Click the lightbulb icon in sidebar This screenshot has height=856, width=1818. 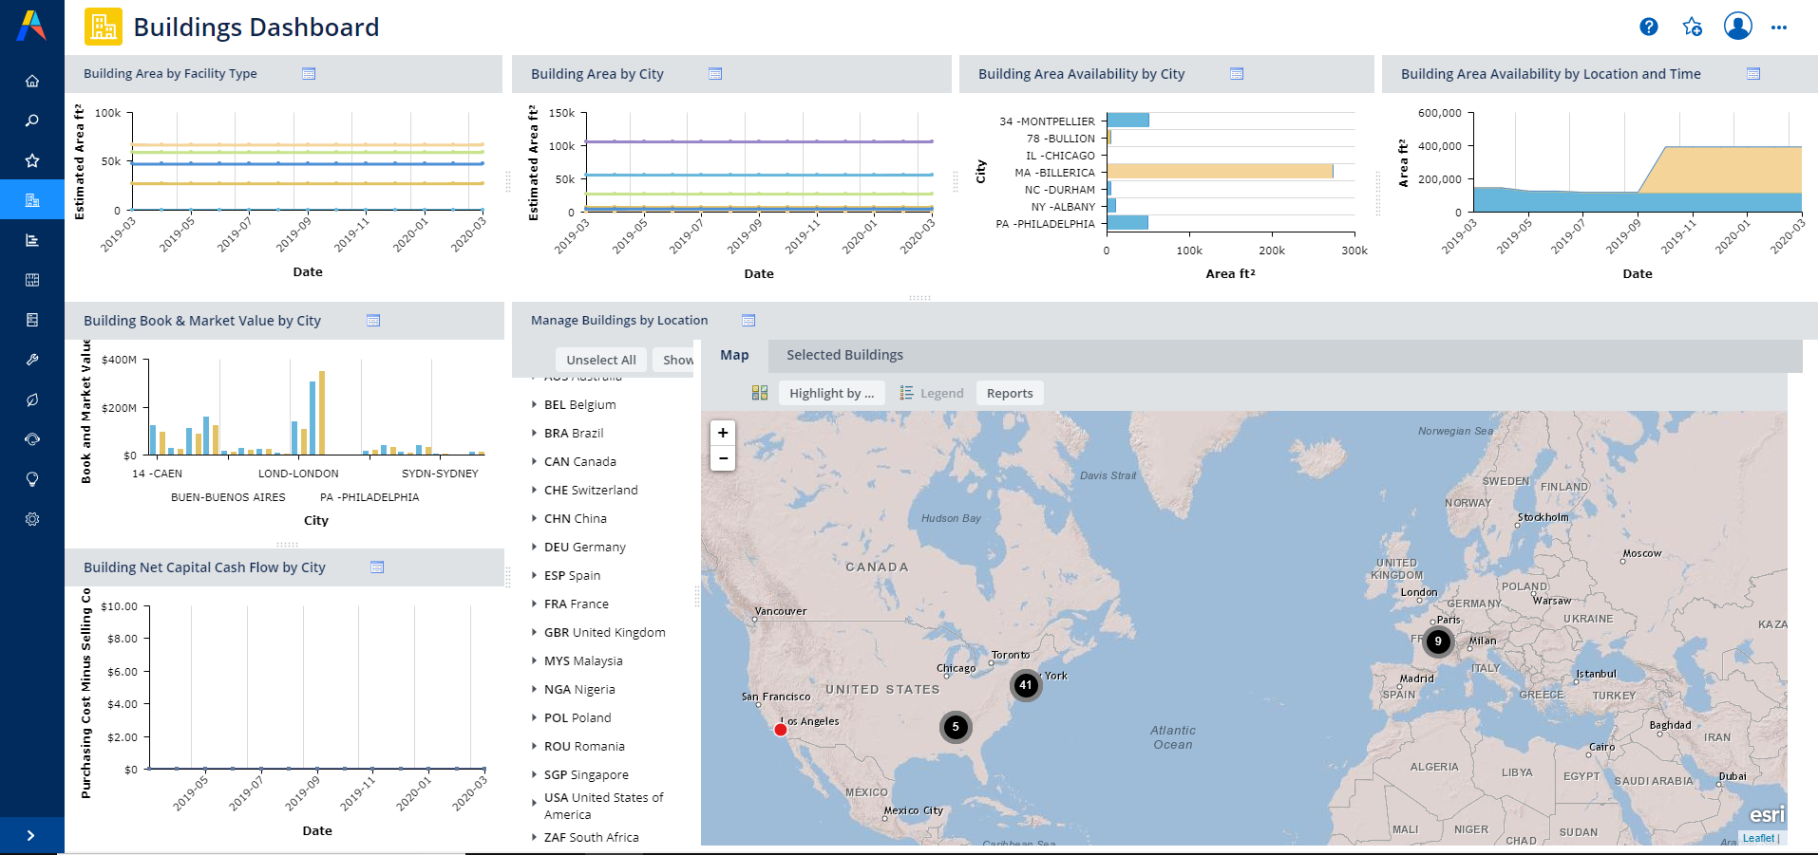[32, 479]
